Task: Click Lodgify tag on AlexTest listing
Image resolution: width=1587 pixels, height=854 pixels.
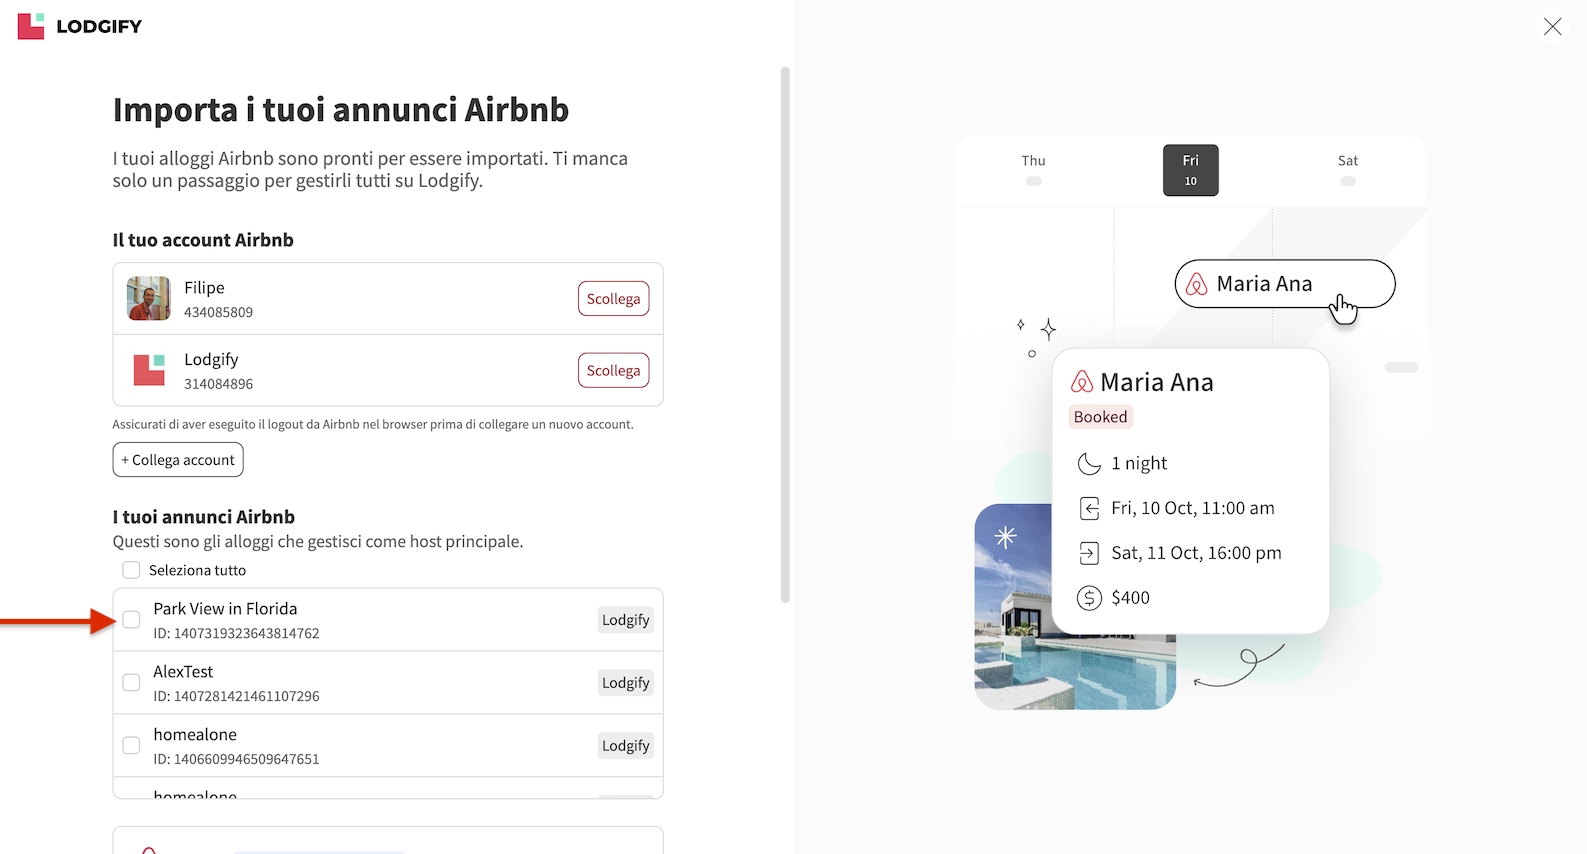Action: [x=625, y=683]
